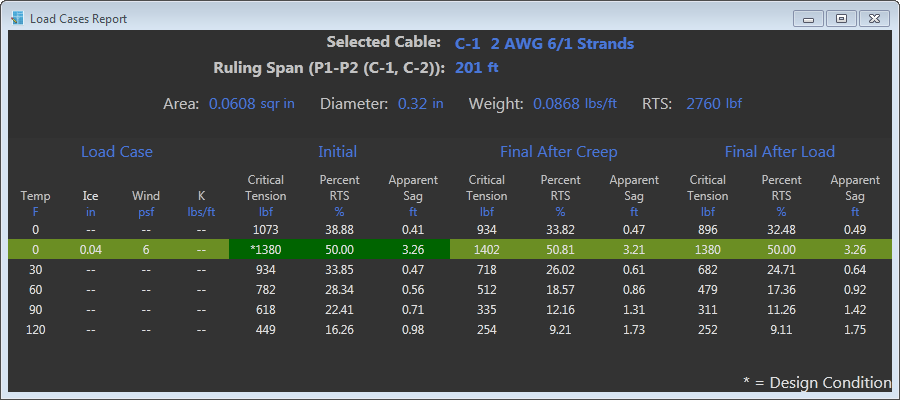Click the RTS value 2760 lbf
This screenshot has width=900, height=400.
tap(713, 104)
